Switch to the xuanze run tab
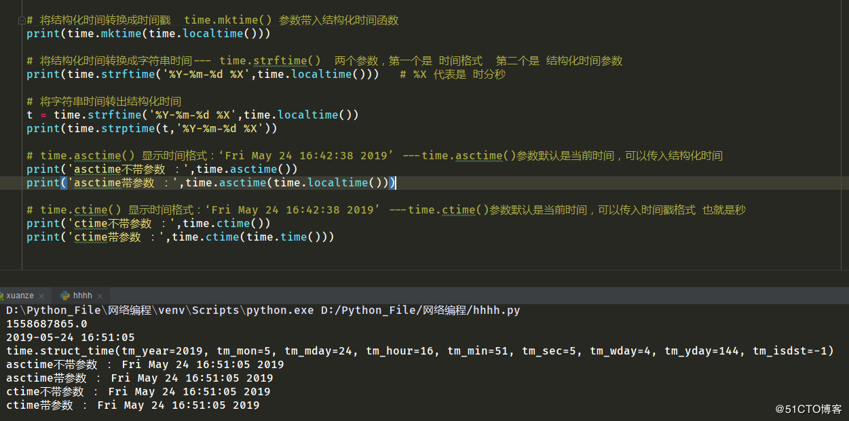 click(x=19, y=296)
